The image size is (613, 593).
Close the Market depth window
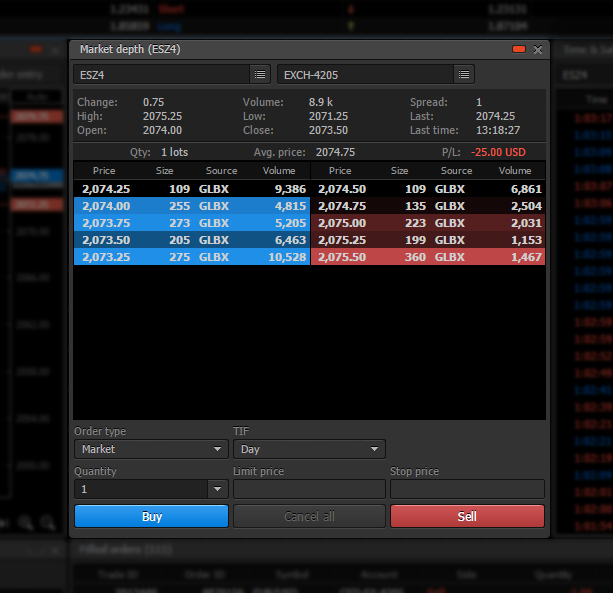click(x=538, y=49)
